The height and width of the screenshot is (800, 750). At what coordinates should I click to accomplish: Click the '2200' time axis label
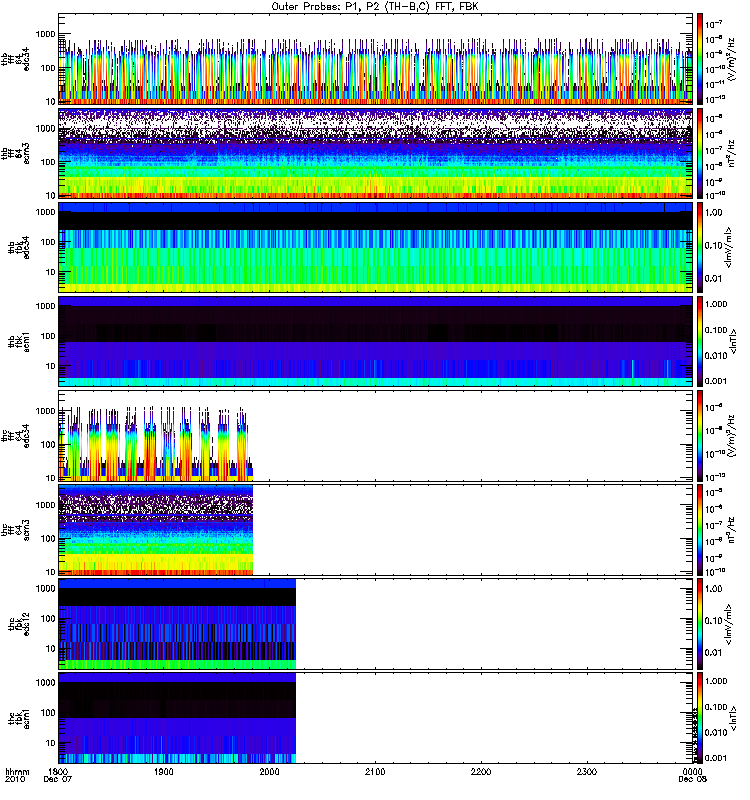click(x=481, y=772)
